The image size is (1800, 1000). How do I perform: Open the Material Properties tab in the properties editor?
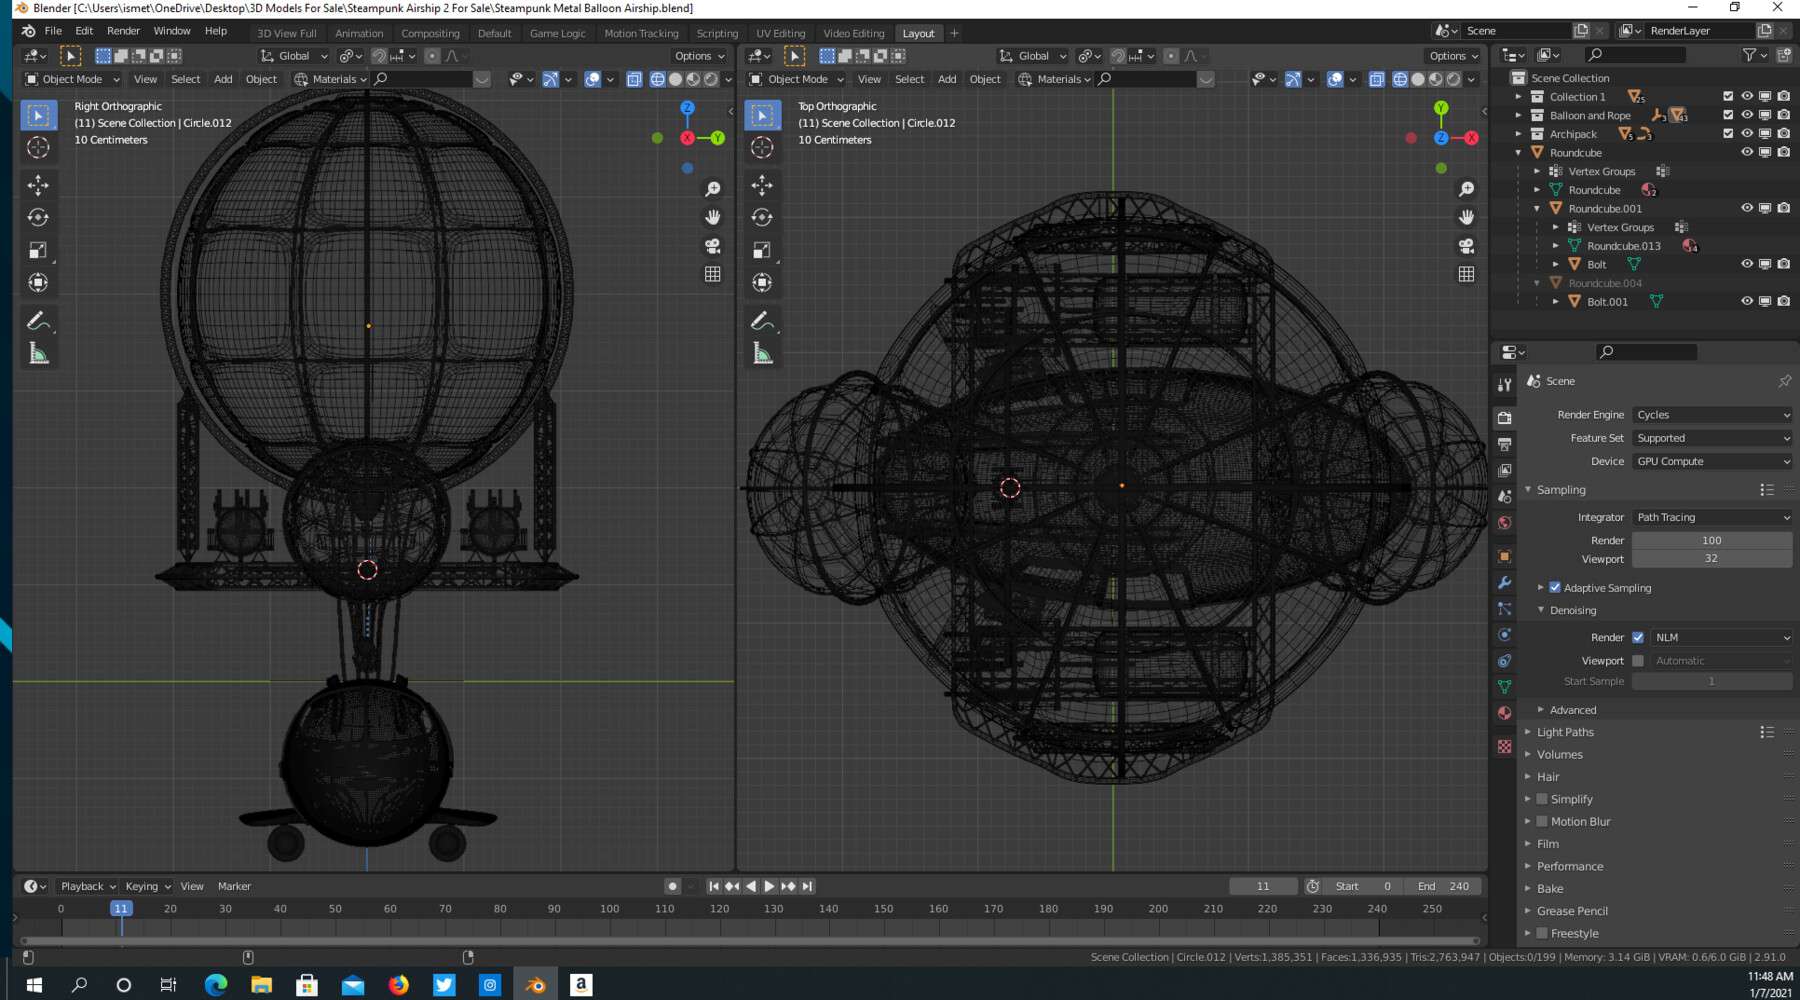(1504, 712)
